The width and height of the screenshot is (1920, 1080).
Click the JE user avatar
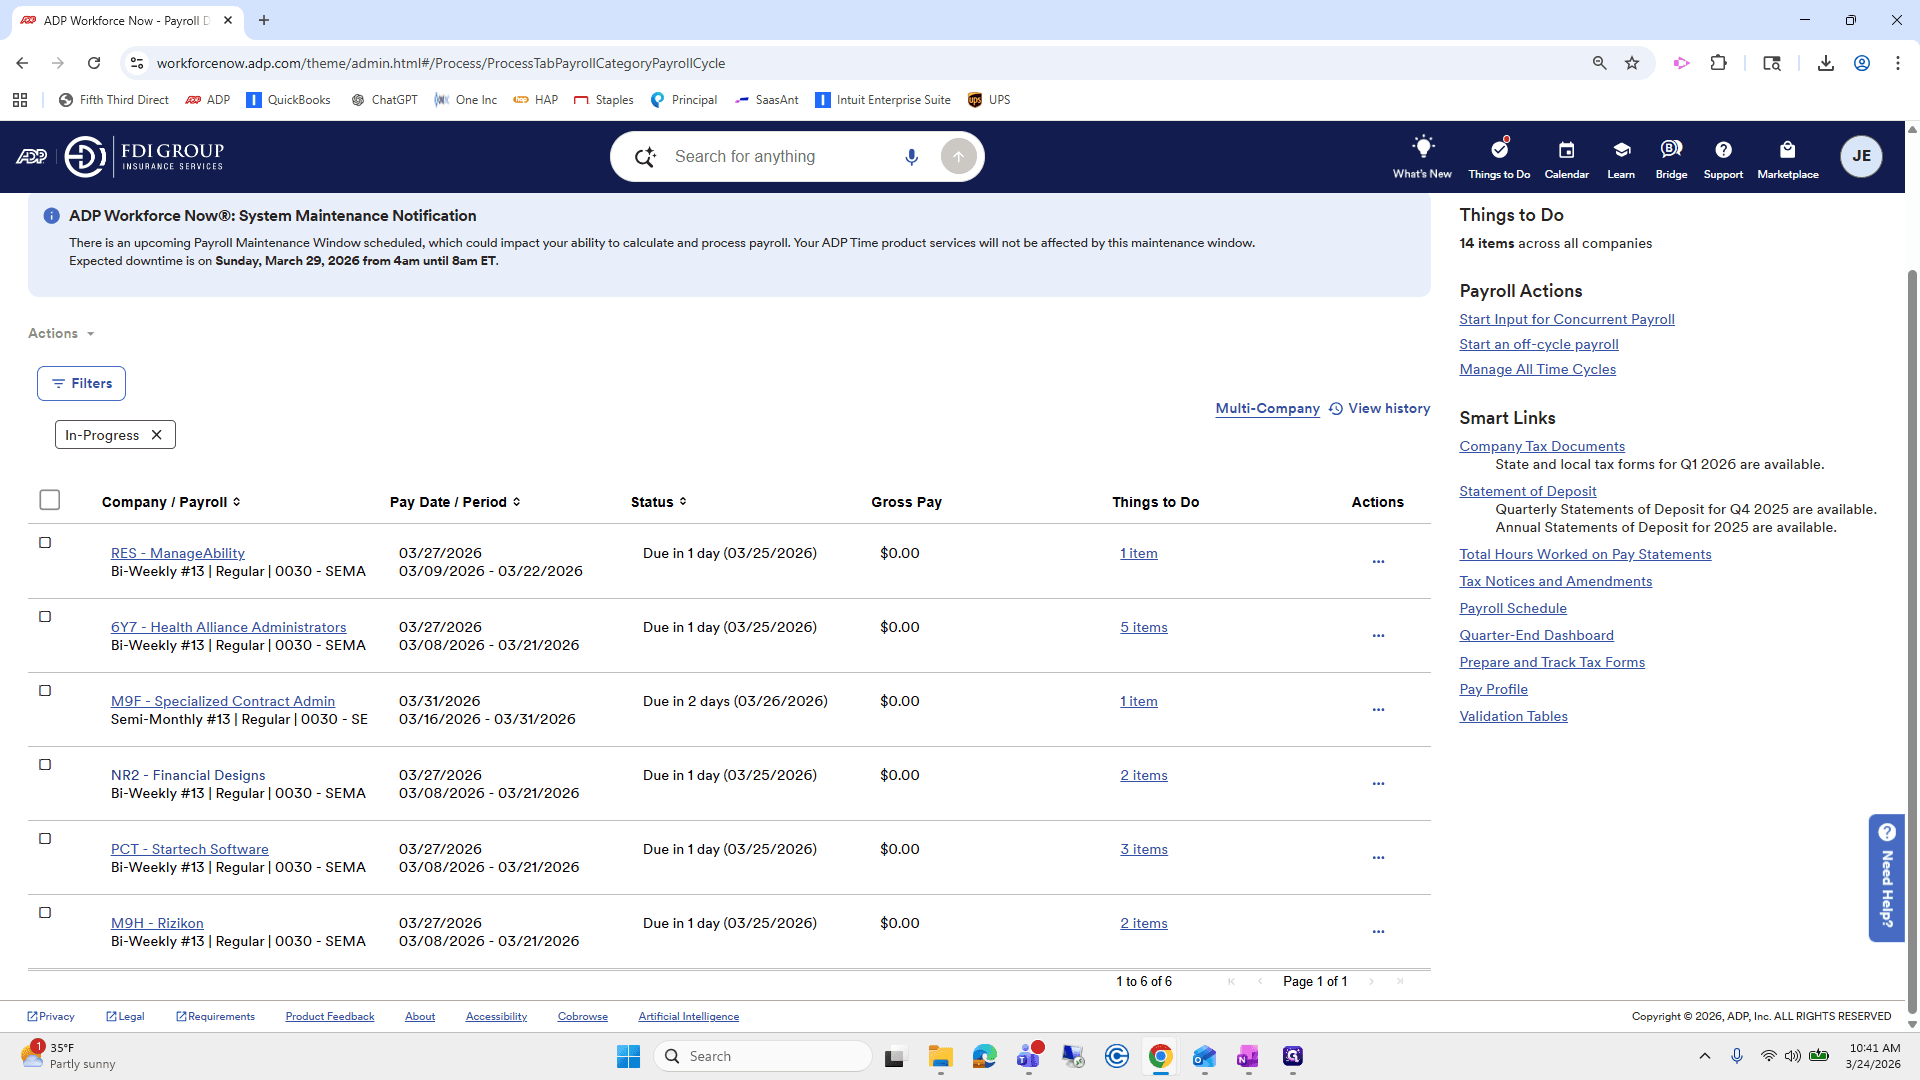click(x=1861, y=156)
